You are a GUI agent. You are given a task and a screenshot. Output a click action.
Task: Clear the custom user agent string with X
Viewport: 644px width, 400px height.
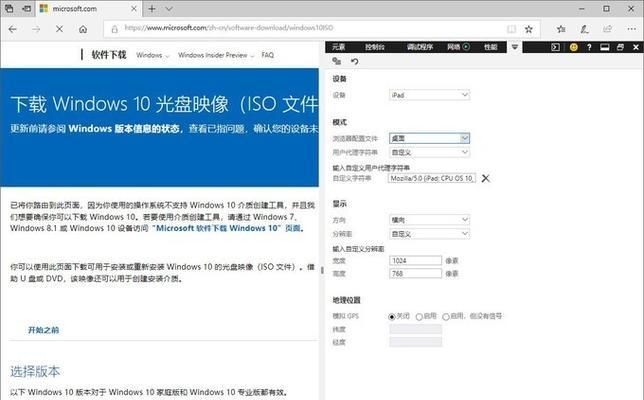[485, 178]
